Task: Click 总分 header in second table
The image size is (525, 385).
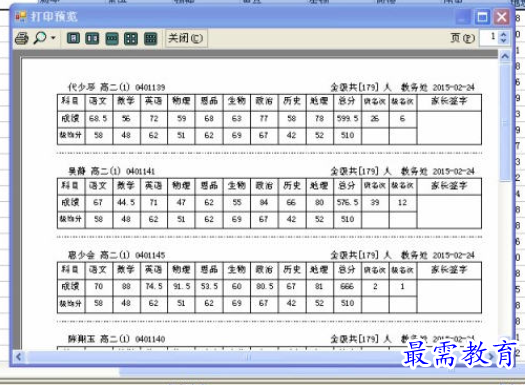Action: point(347,185)
